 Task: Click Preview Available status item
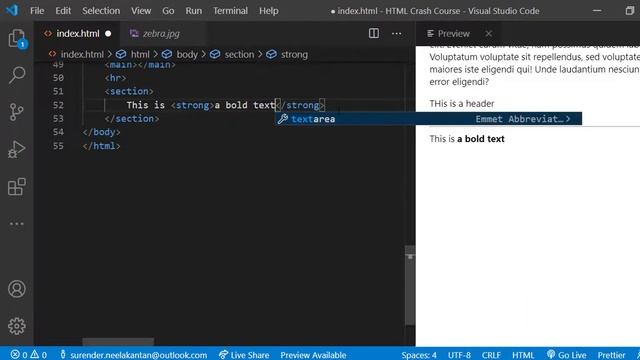click(313, 355)
